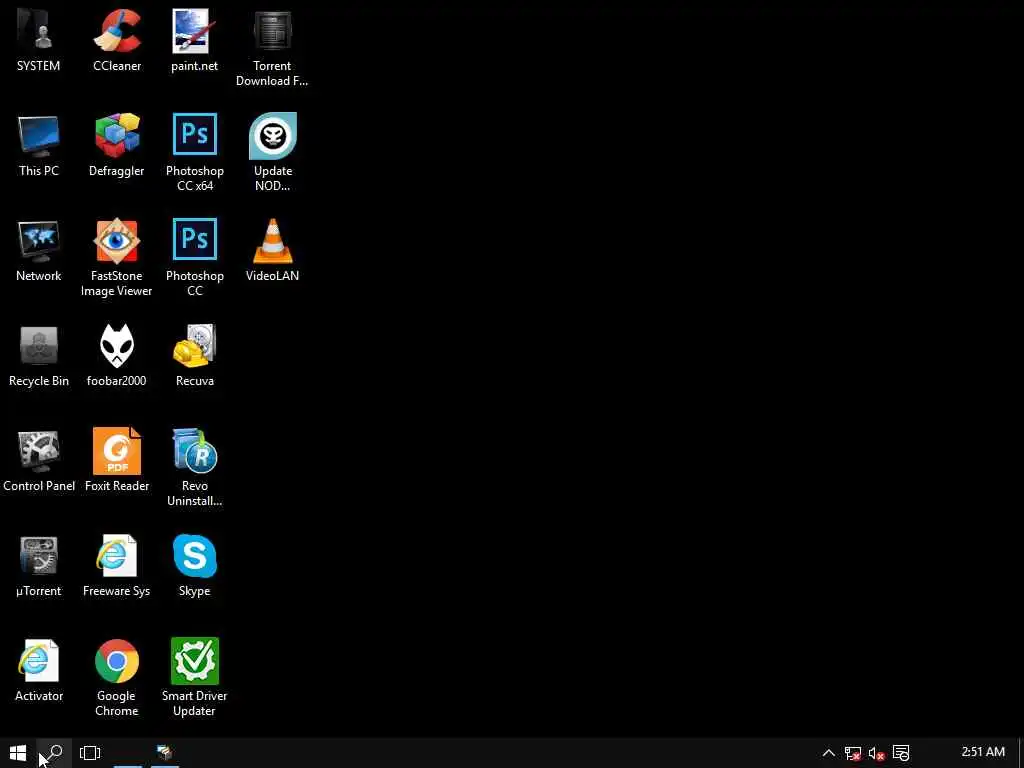
Task: Select the Recycle Bin icon
Action: tap(39, 355)
